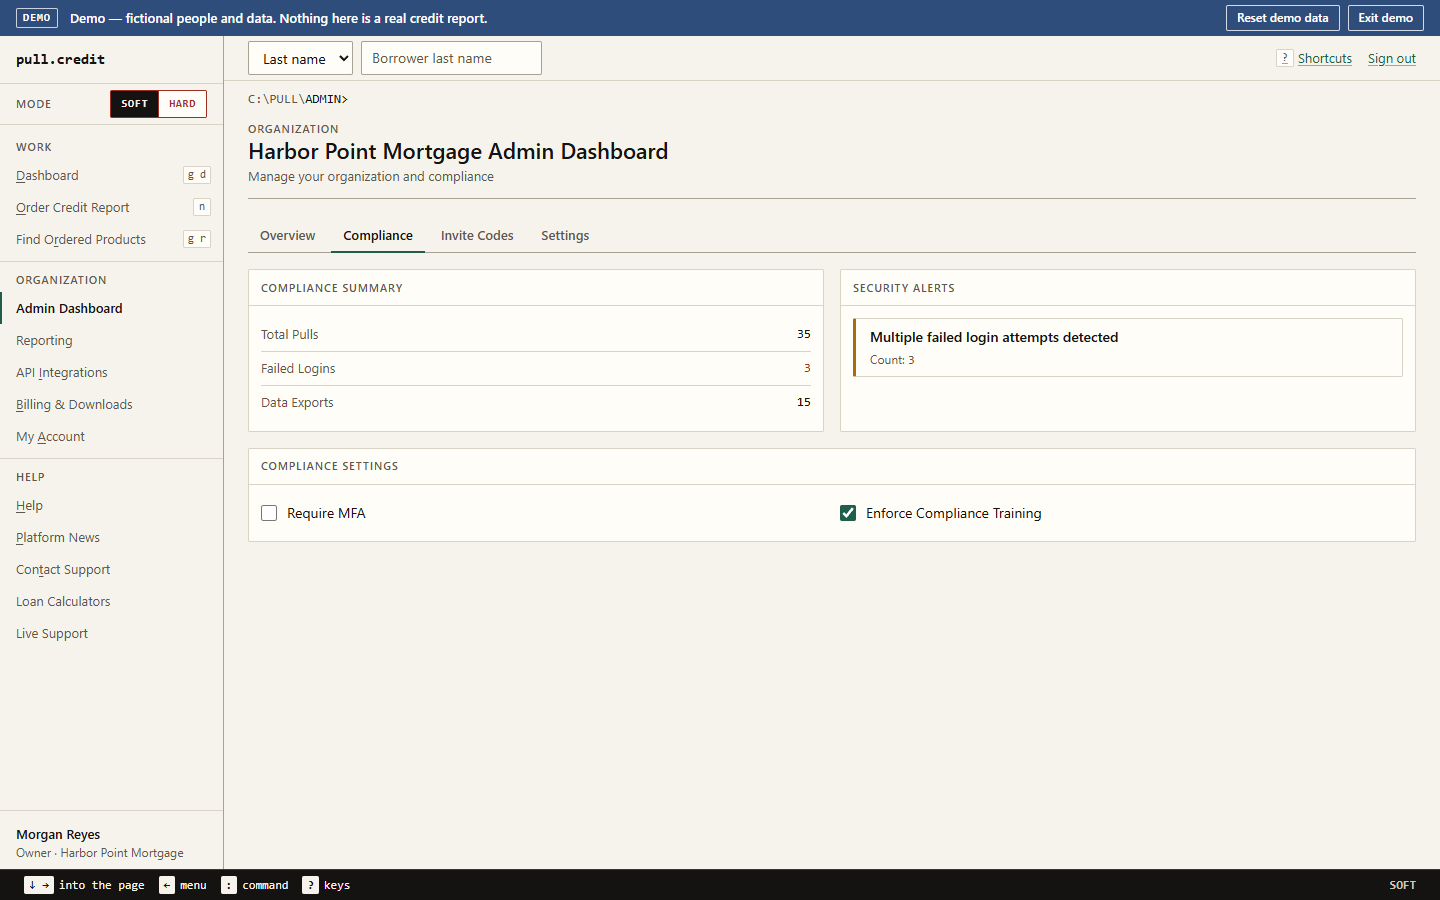Open the Overview tab
The height and width of the screenshot is (900, 1440).
pyautogui.click(x=287, y=236)
